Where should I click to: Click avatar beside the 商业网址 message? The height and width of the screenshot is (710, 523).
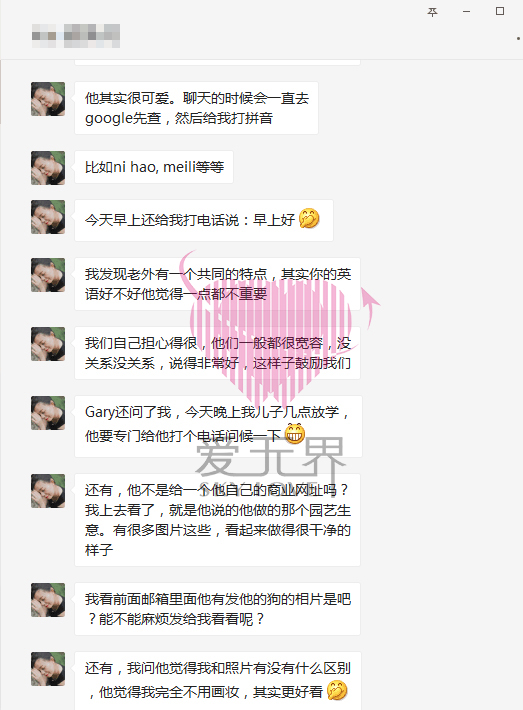point(48,491)
